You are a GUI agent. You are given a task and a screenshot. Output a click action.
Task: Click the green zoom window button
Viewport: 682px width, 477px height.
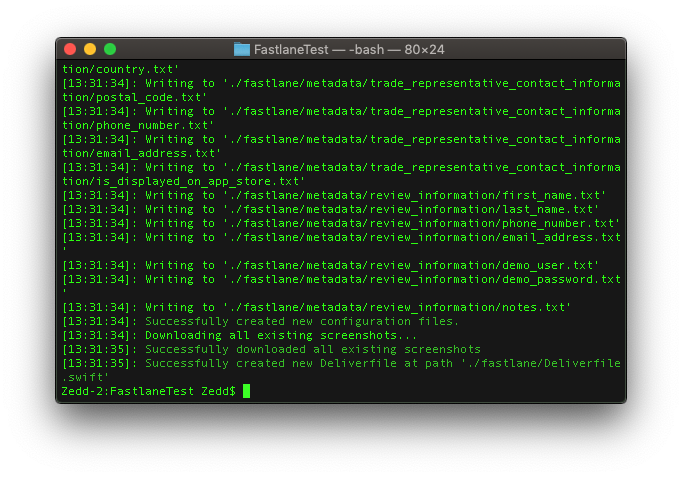[110, 49]
